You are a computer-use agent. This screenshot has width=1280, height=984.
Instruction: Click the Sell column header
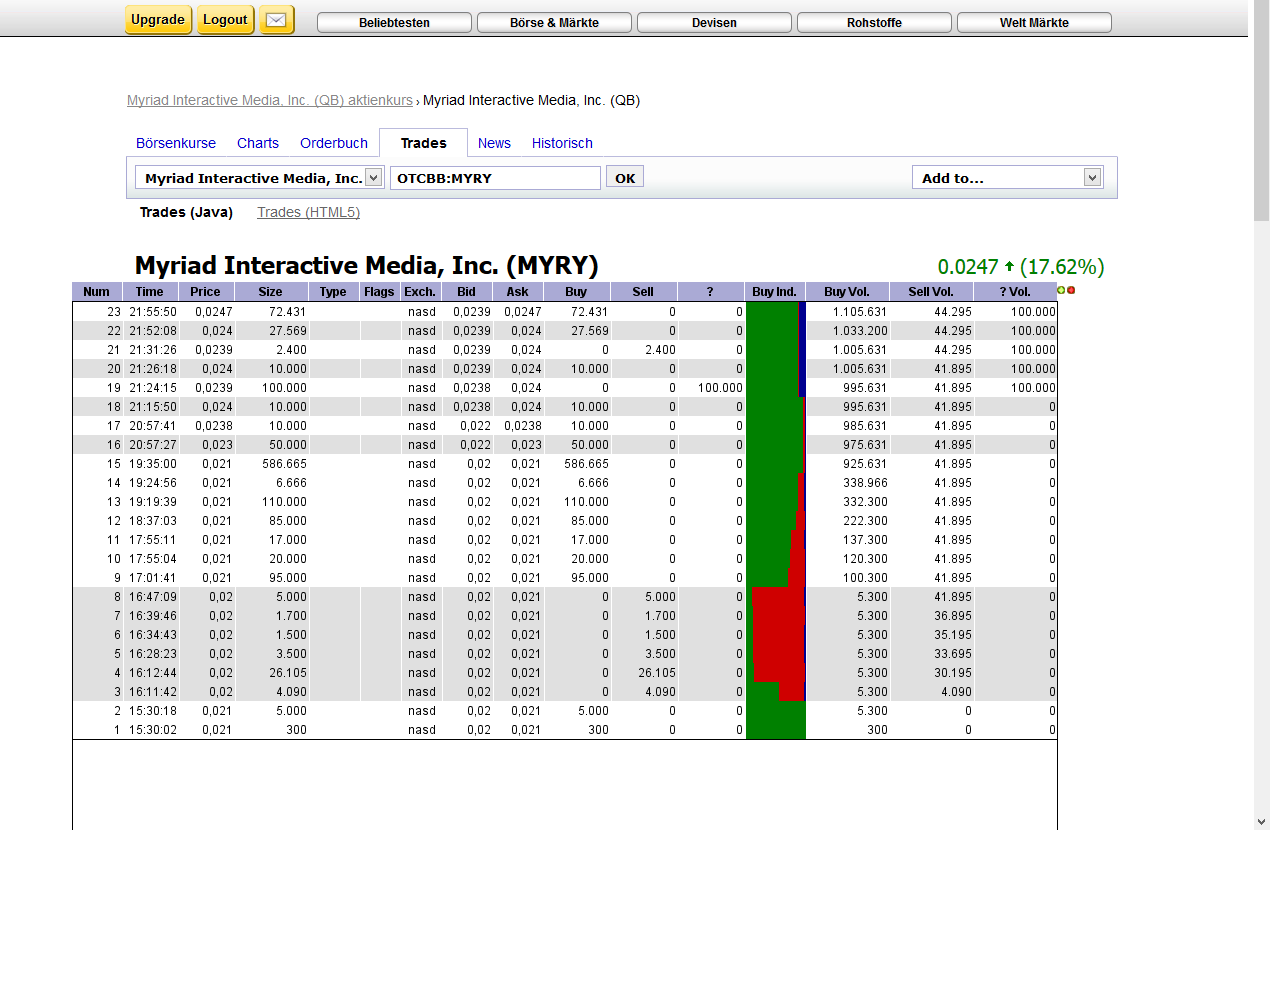pyautogui.click(x=644, y=292)
